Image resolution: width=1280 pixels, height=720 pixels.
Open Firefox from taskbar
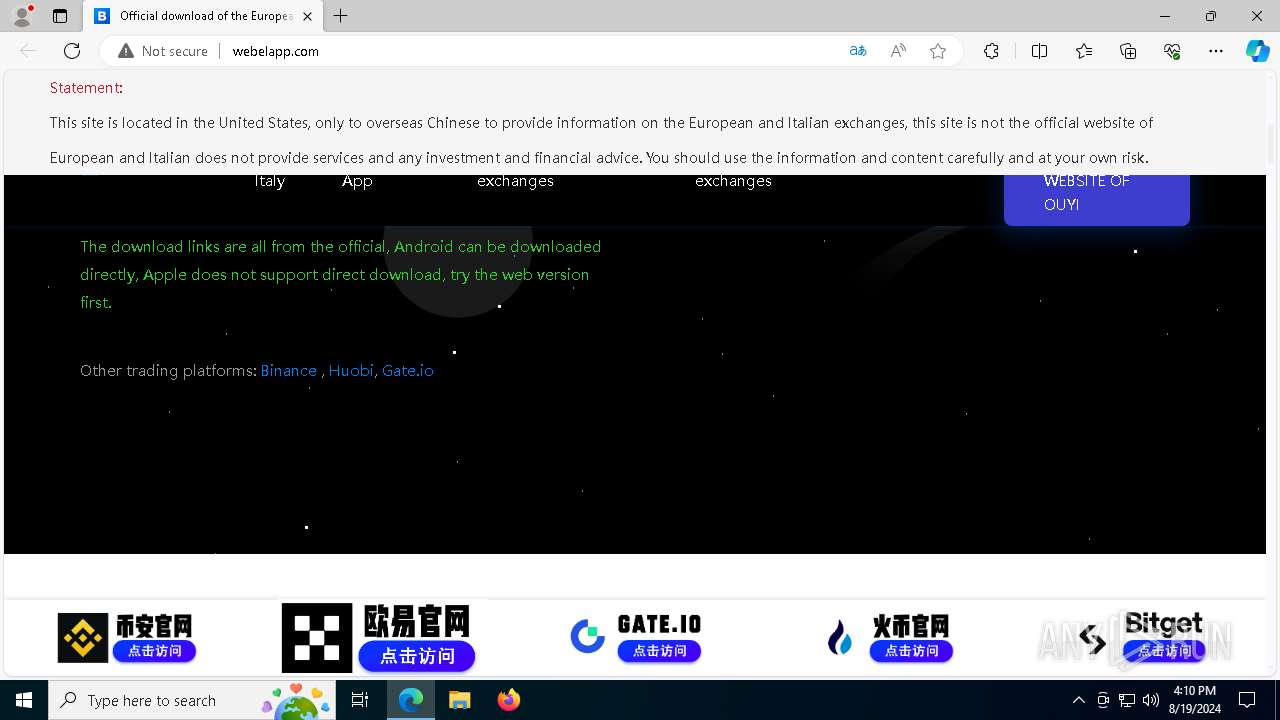(x=508, y=700)
